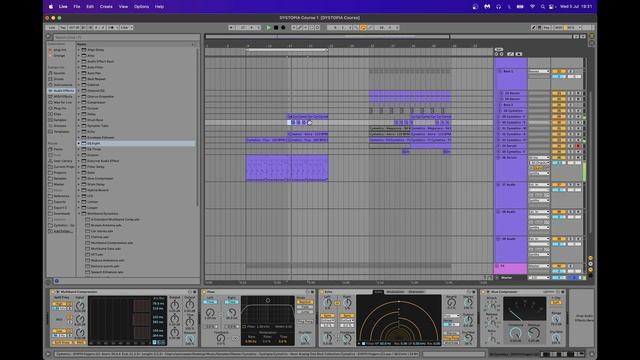Viewport: 640px width, 360px height.
Task: Open macOS Spotlight search
Action: coord(542,7)
